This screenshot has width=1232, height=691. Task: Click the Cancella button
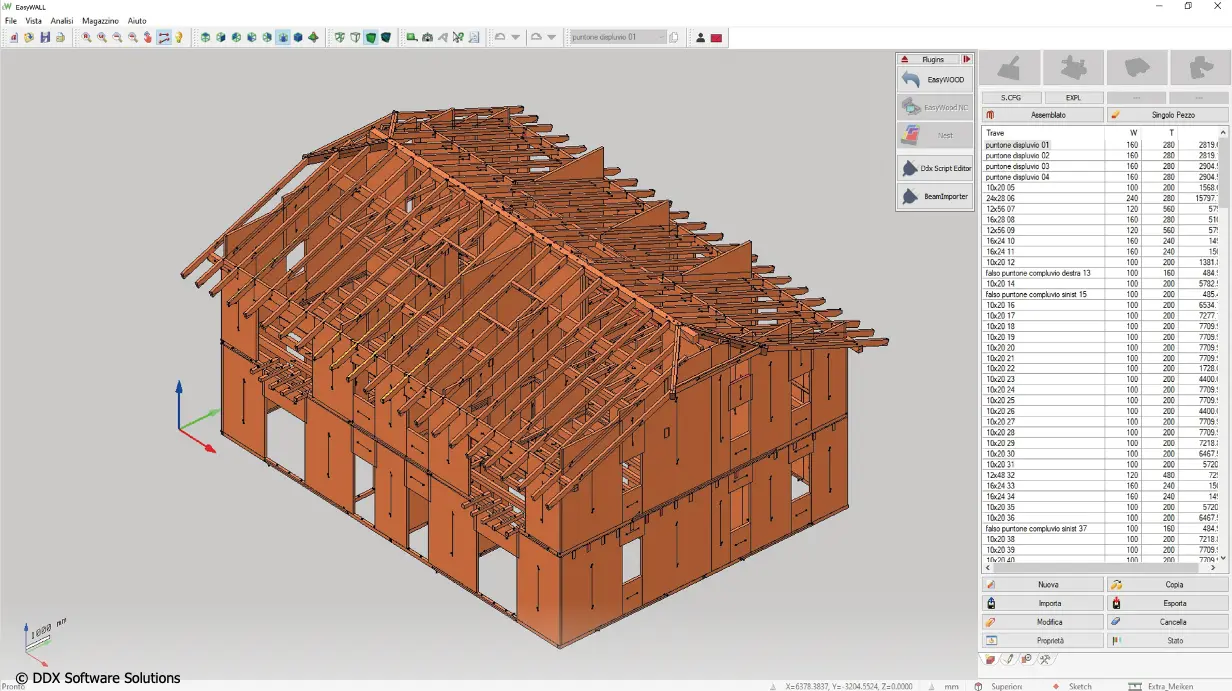pyautogui.click(x=1168, y=622)
